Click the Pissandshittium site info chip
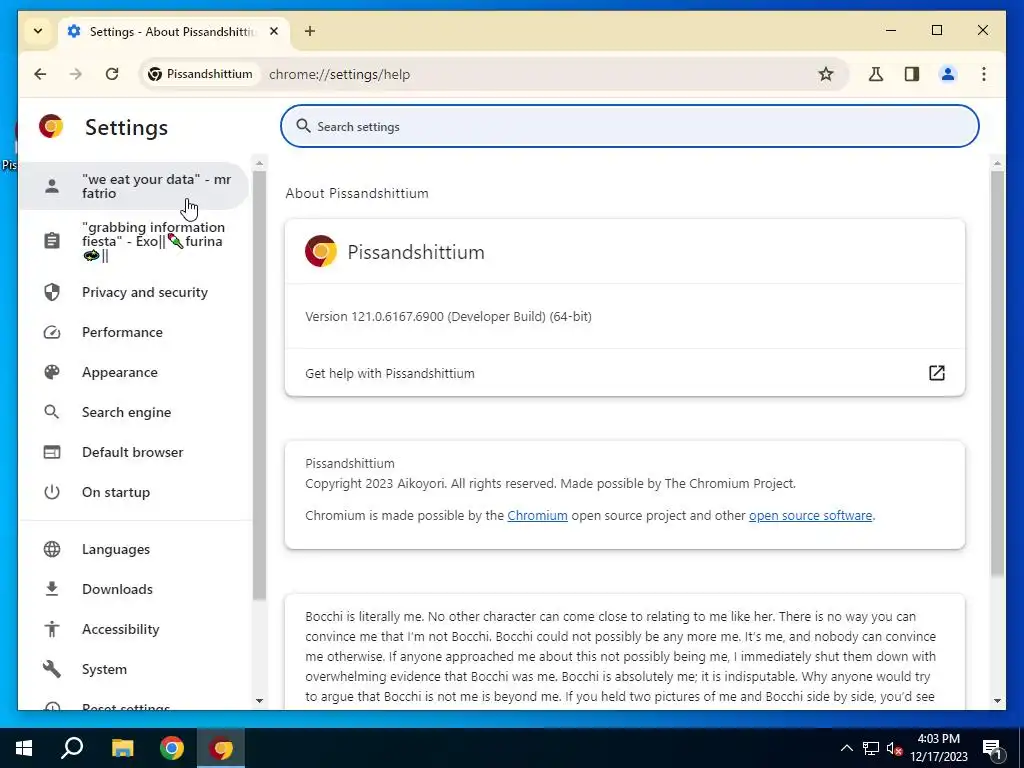This screenshot has height=768, width=1024. pyautogui.click(x=200, y=74)
